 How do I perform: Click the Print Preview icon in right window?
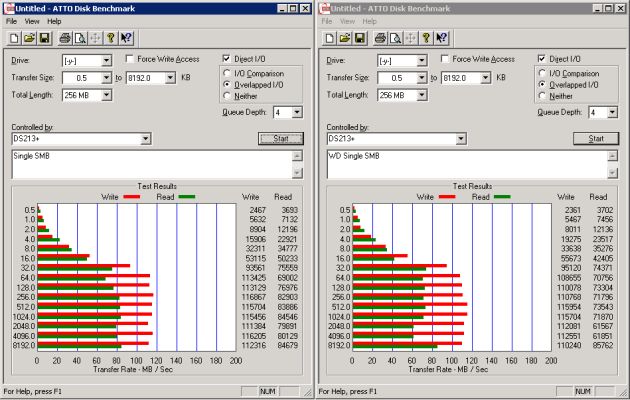pos(395,38)
